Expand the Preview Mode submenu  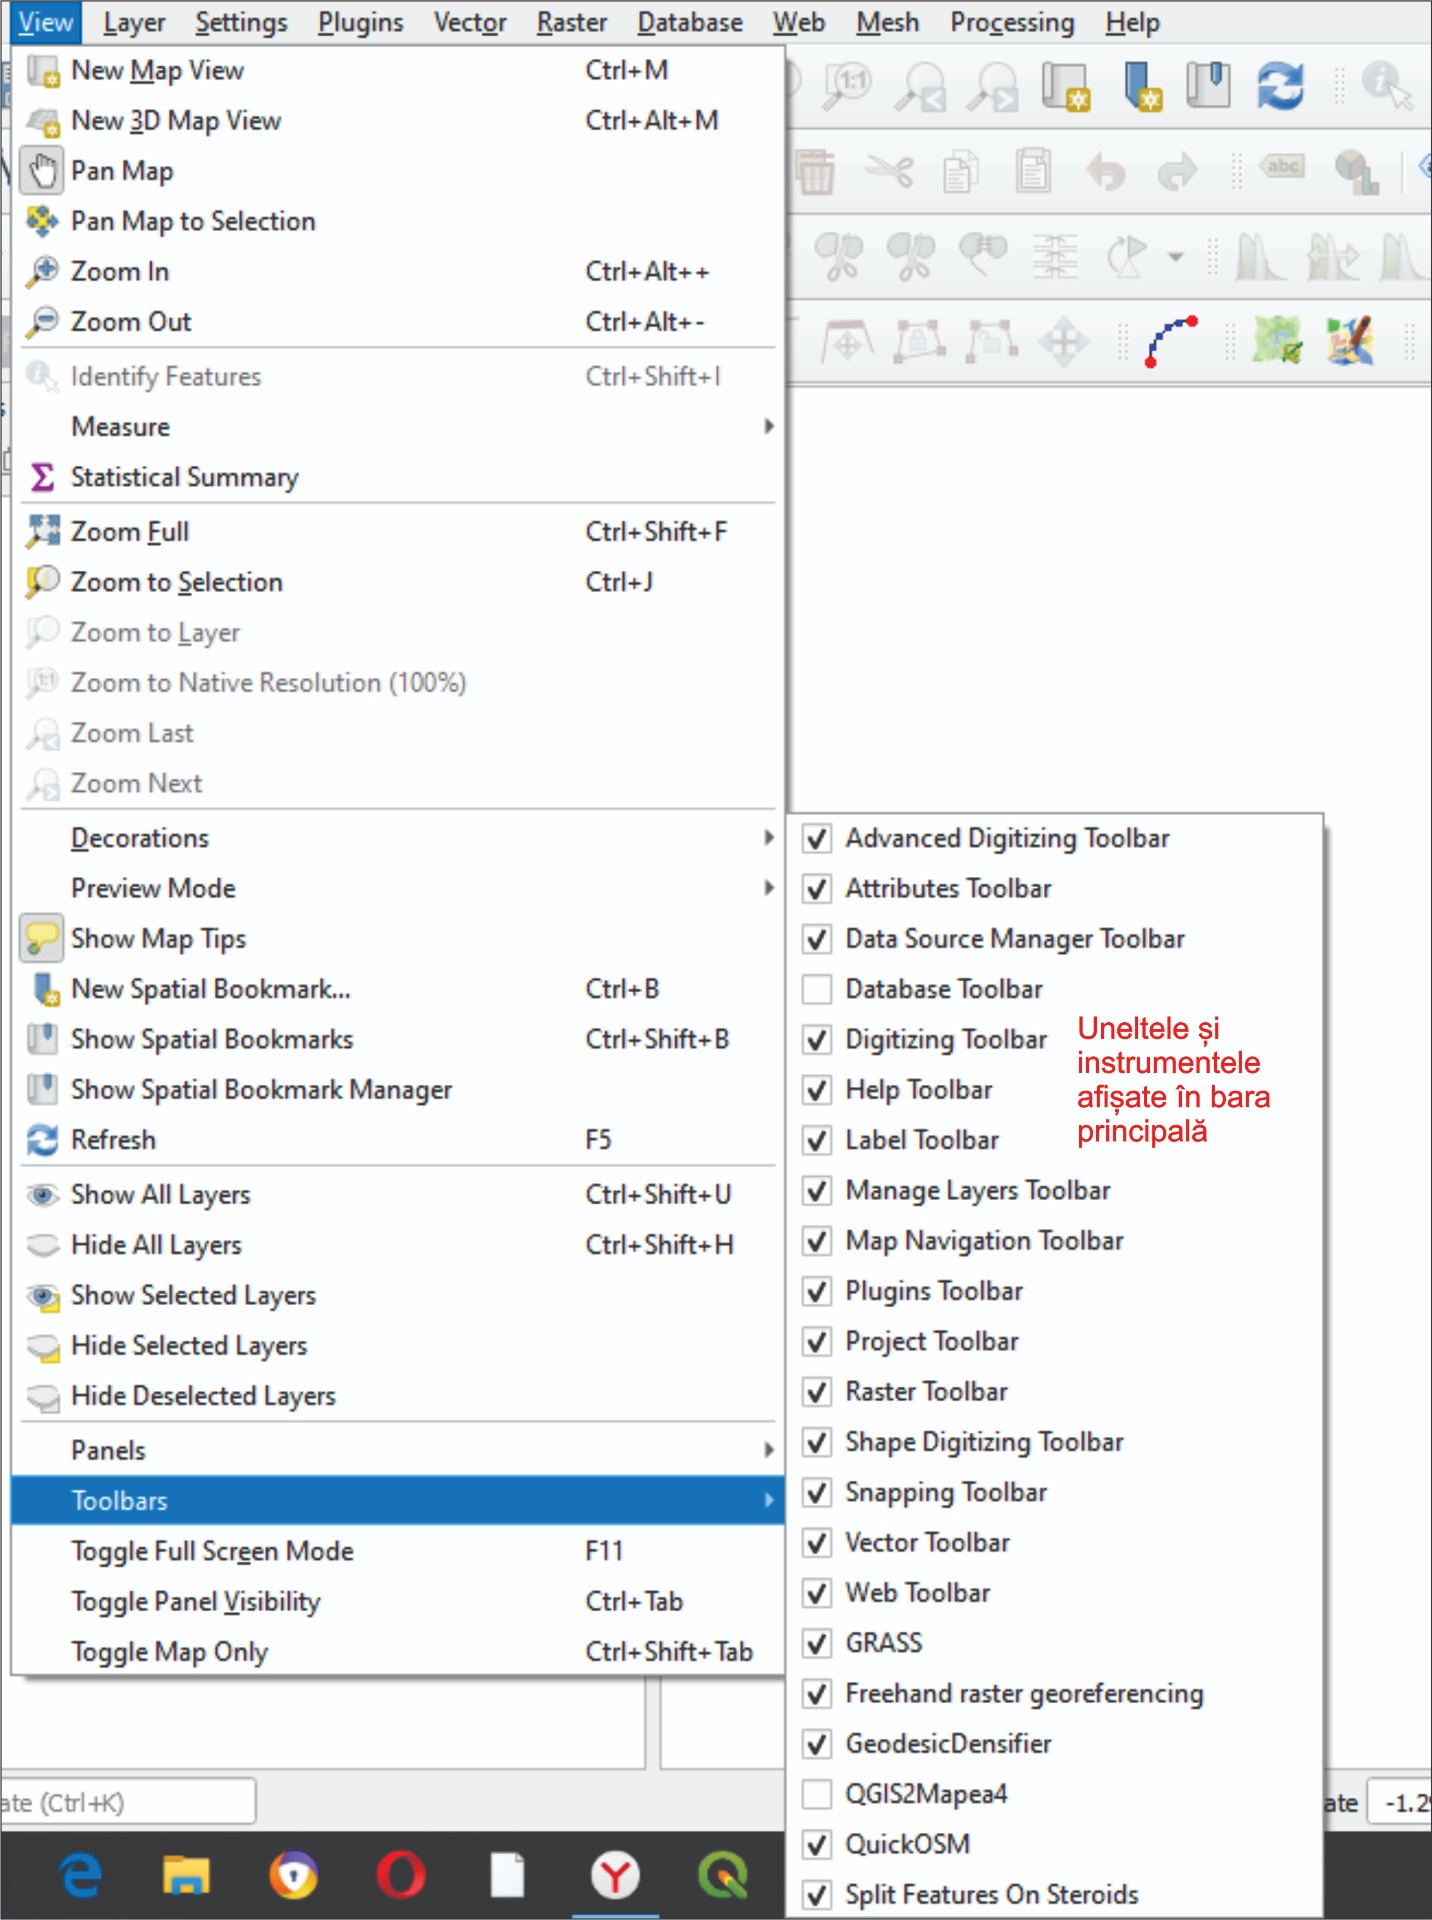397,888
